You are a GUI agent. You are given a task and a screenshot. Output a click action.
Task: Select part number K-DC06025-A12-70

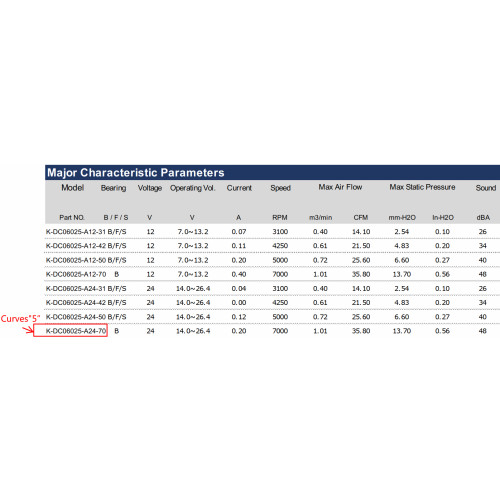pyautogui.click(x=76, y=274)
